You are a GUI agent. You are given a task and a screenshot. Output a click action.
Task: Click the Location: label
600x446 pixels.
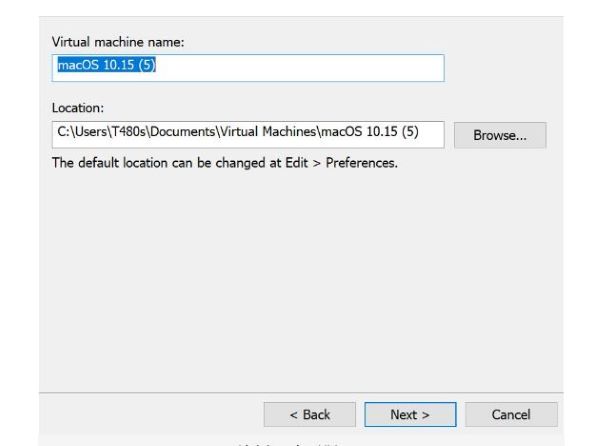tap(78, 108)
